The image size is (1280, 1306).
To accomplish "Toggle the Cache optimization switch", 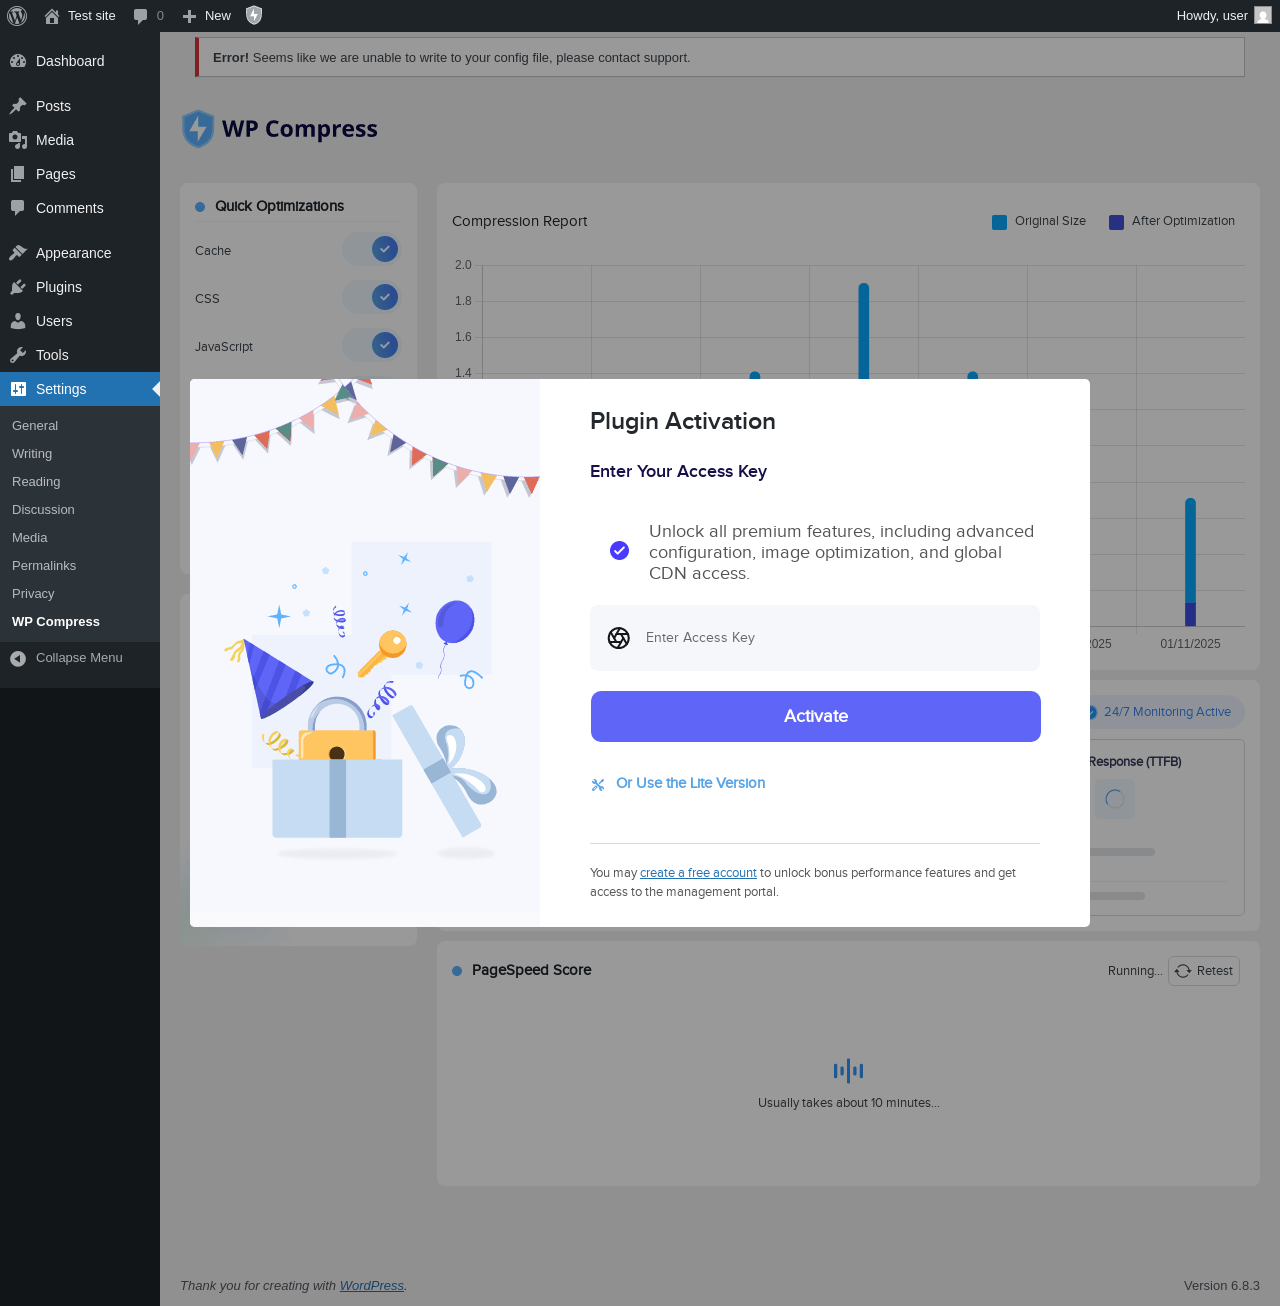I will [371, 249].
